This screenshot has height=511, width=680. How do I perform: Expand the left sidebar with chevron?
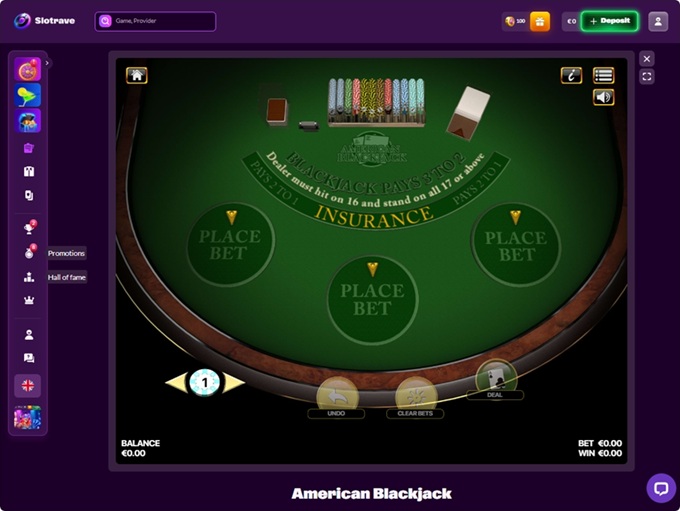coord(47,63)
